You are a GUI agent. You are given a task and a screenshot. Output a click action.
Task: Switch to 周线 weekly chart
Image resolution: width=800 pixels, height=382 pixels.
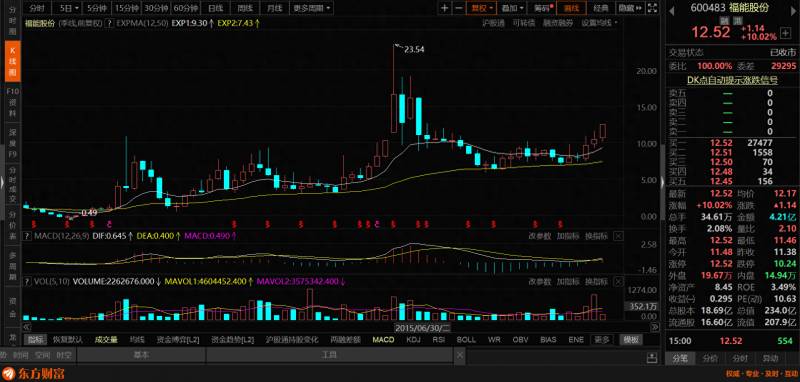(x=245, y=8)
